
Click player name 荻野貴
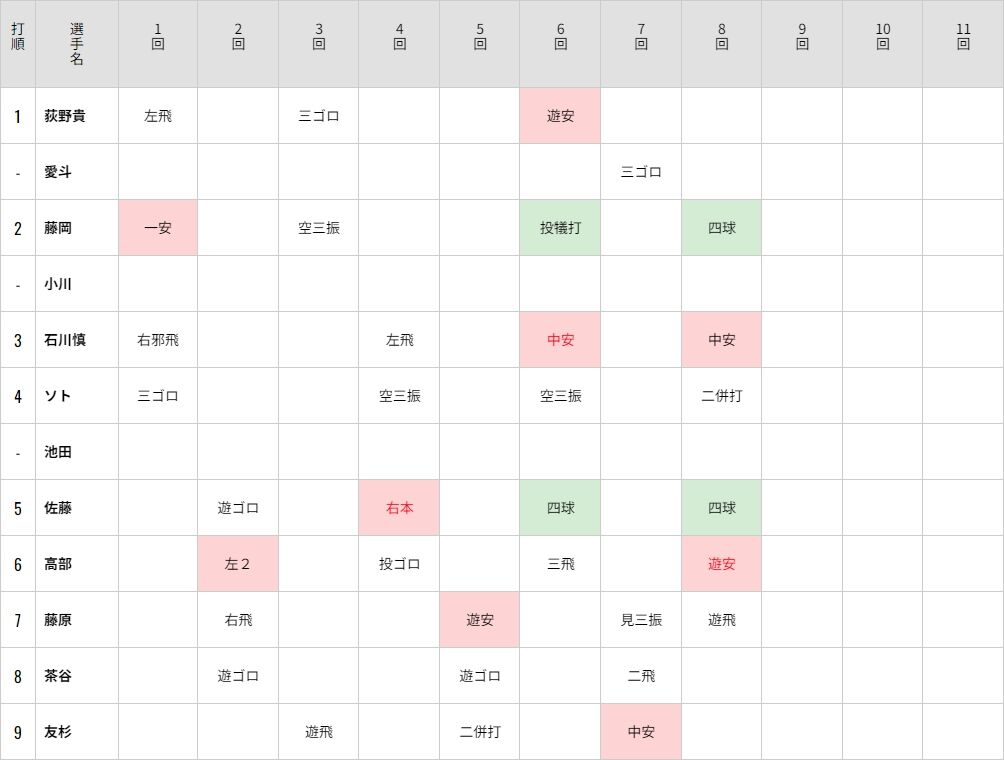pos(65,116)
